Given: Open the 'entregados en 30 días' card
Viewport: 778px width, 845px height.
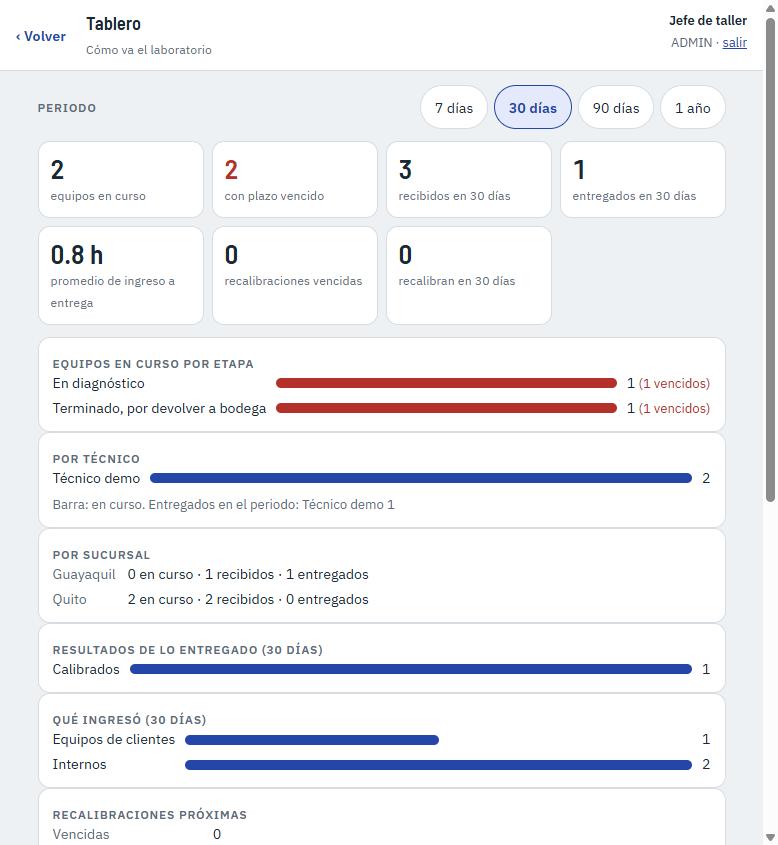Looking at the screenshot, I should pyautogui.click(x=643, y=179).
